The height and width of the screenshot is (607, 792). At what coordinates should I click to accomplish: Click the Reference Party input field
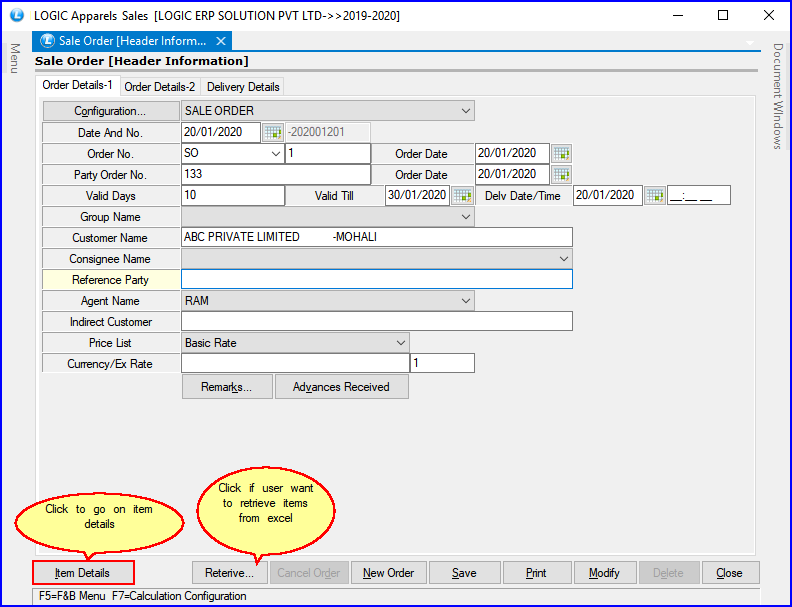[x=377, y=279]
